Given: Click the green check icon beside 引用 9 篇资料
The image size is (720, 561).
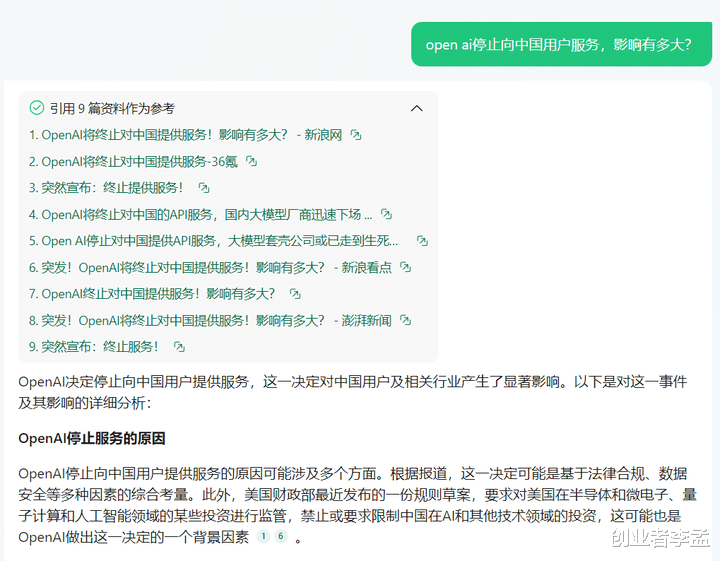Looking at the screenshot, I should (x=37, y=108).
